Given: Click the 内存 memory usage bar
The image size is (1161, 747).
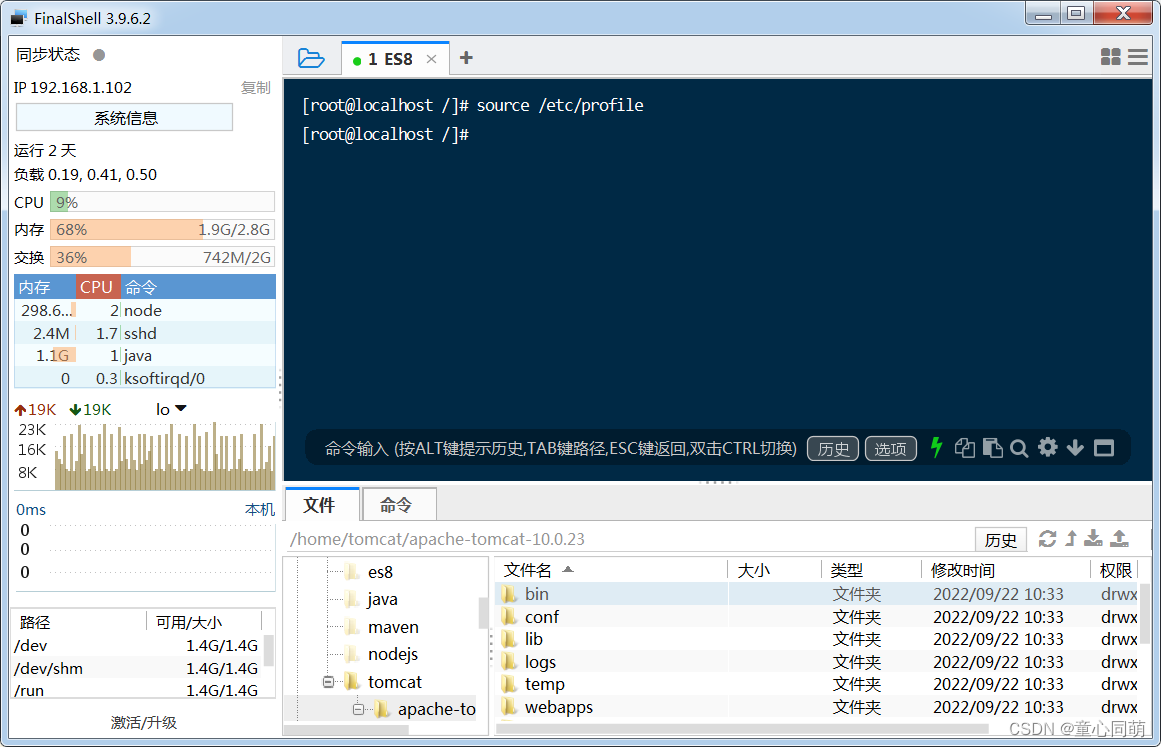Looking at the screenshot, I should coord(162,230).
